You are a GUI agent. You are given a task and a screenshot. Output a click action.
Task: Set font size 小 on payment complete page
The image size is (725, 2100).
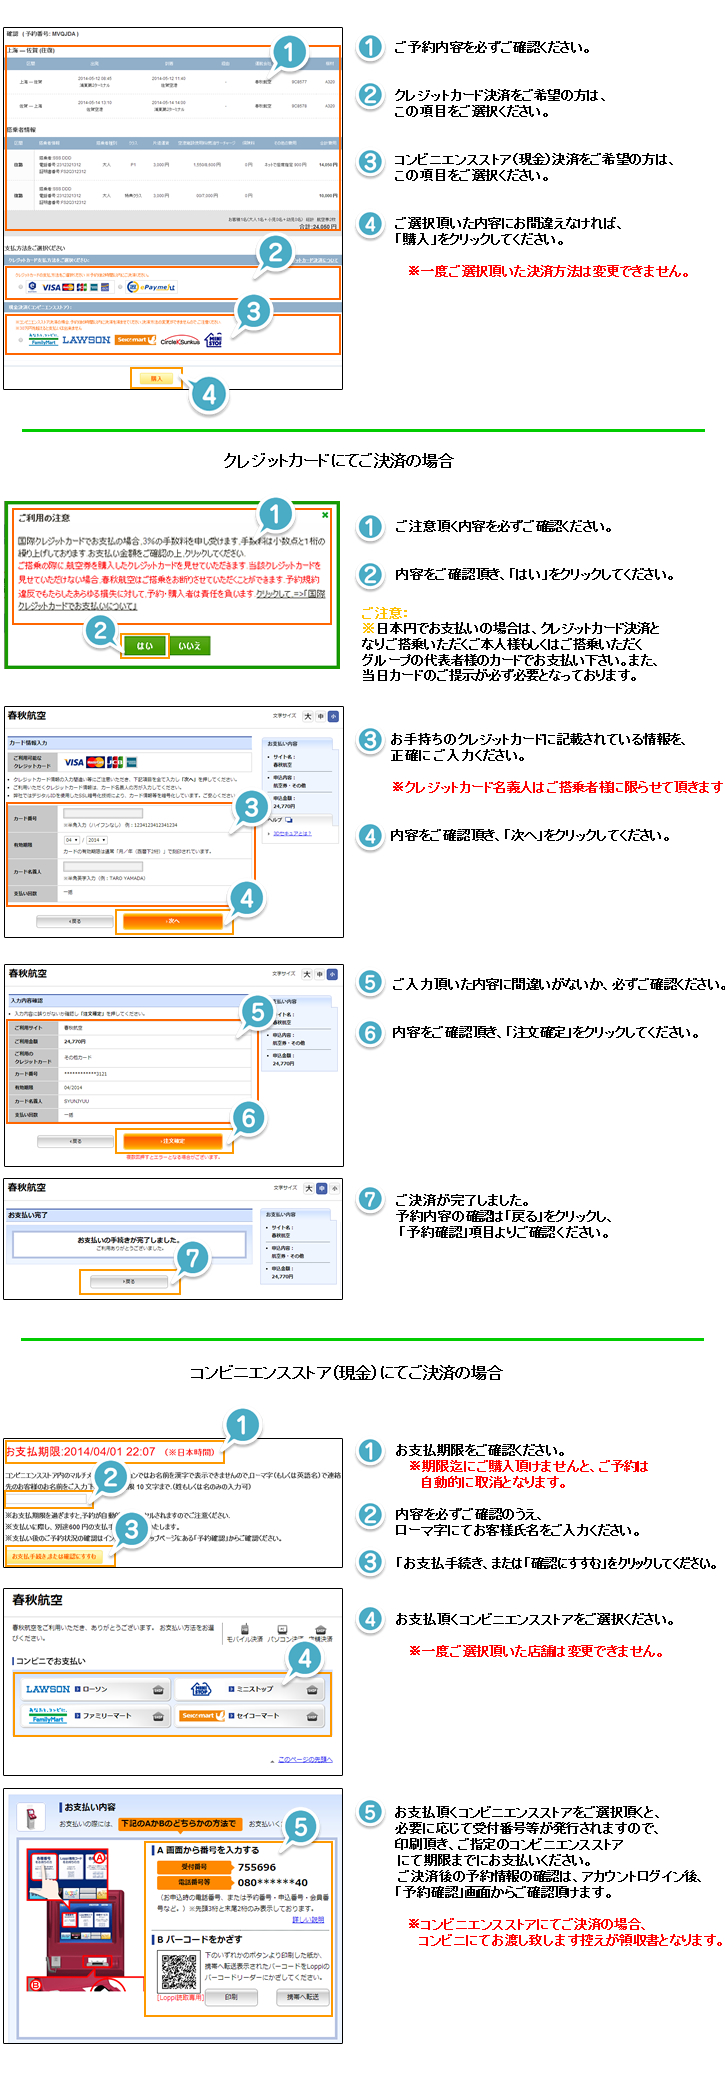tap(334, 1188)
